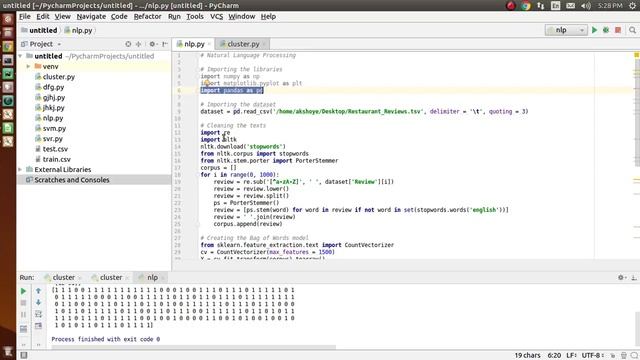The height and width of the screenshot is (360, 640).
Task: Hide the Project panel with hide icon
Action: [x=164, y=44]
